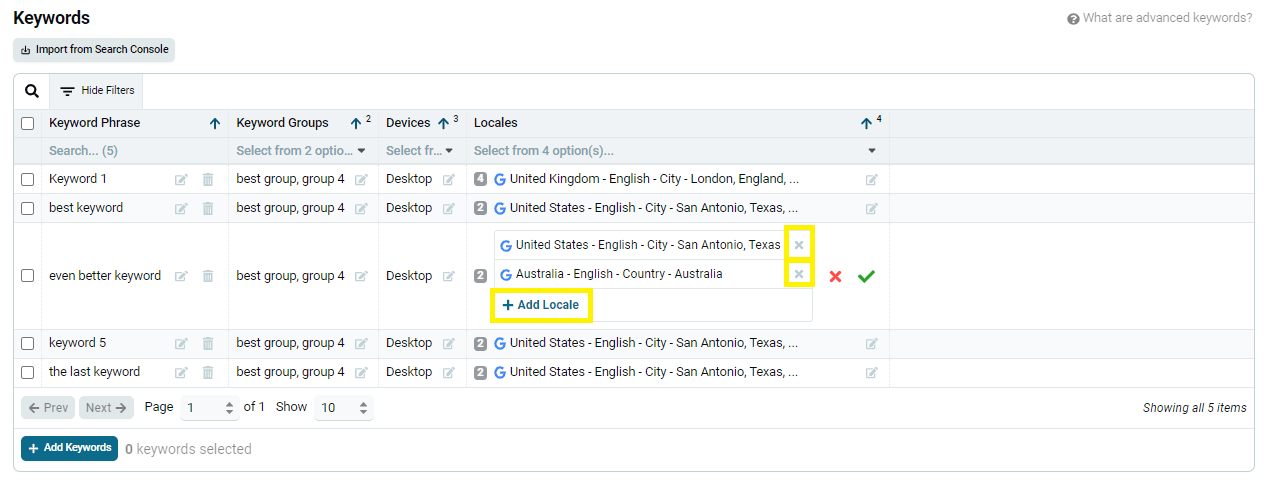Image resolution: width=1268 pixels, height=488 pixels.
Task: Sort by Locales column arrow
Action: pos(867,124)
